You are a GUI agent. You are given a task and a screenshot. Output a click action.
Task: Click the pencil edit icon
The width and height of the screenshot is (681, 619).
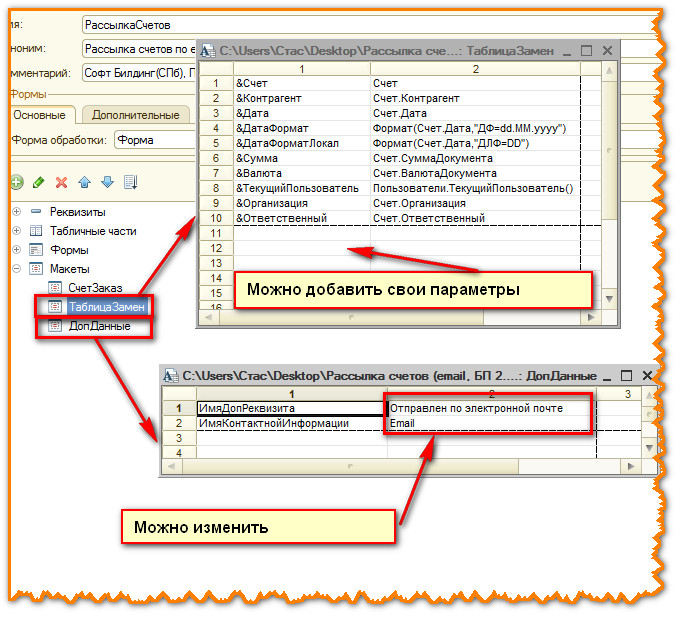coord(39,183)
